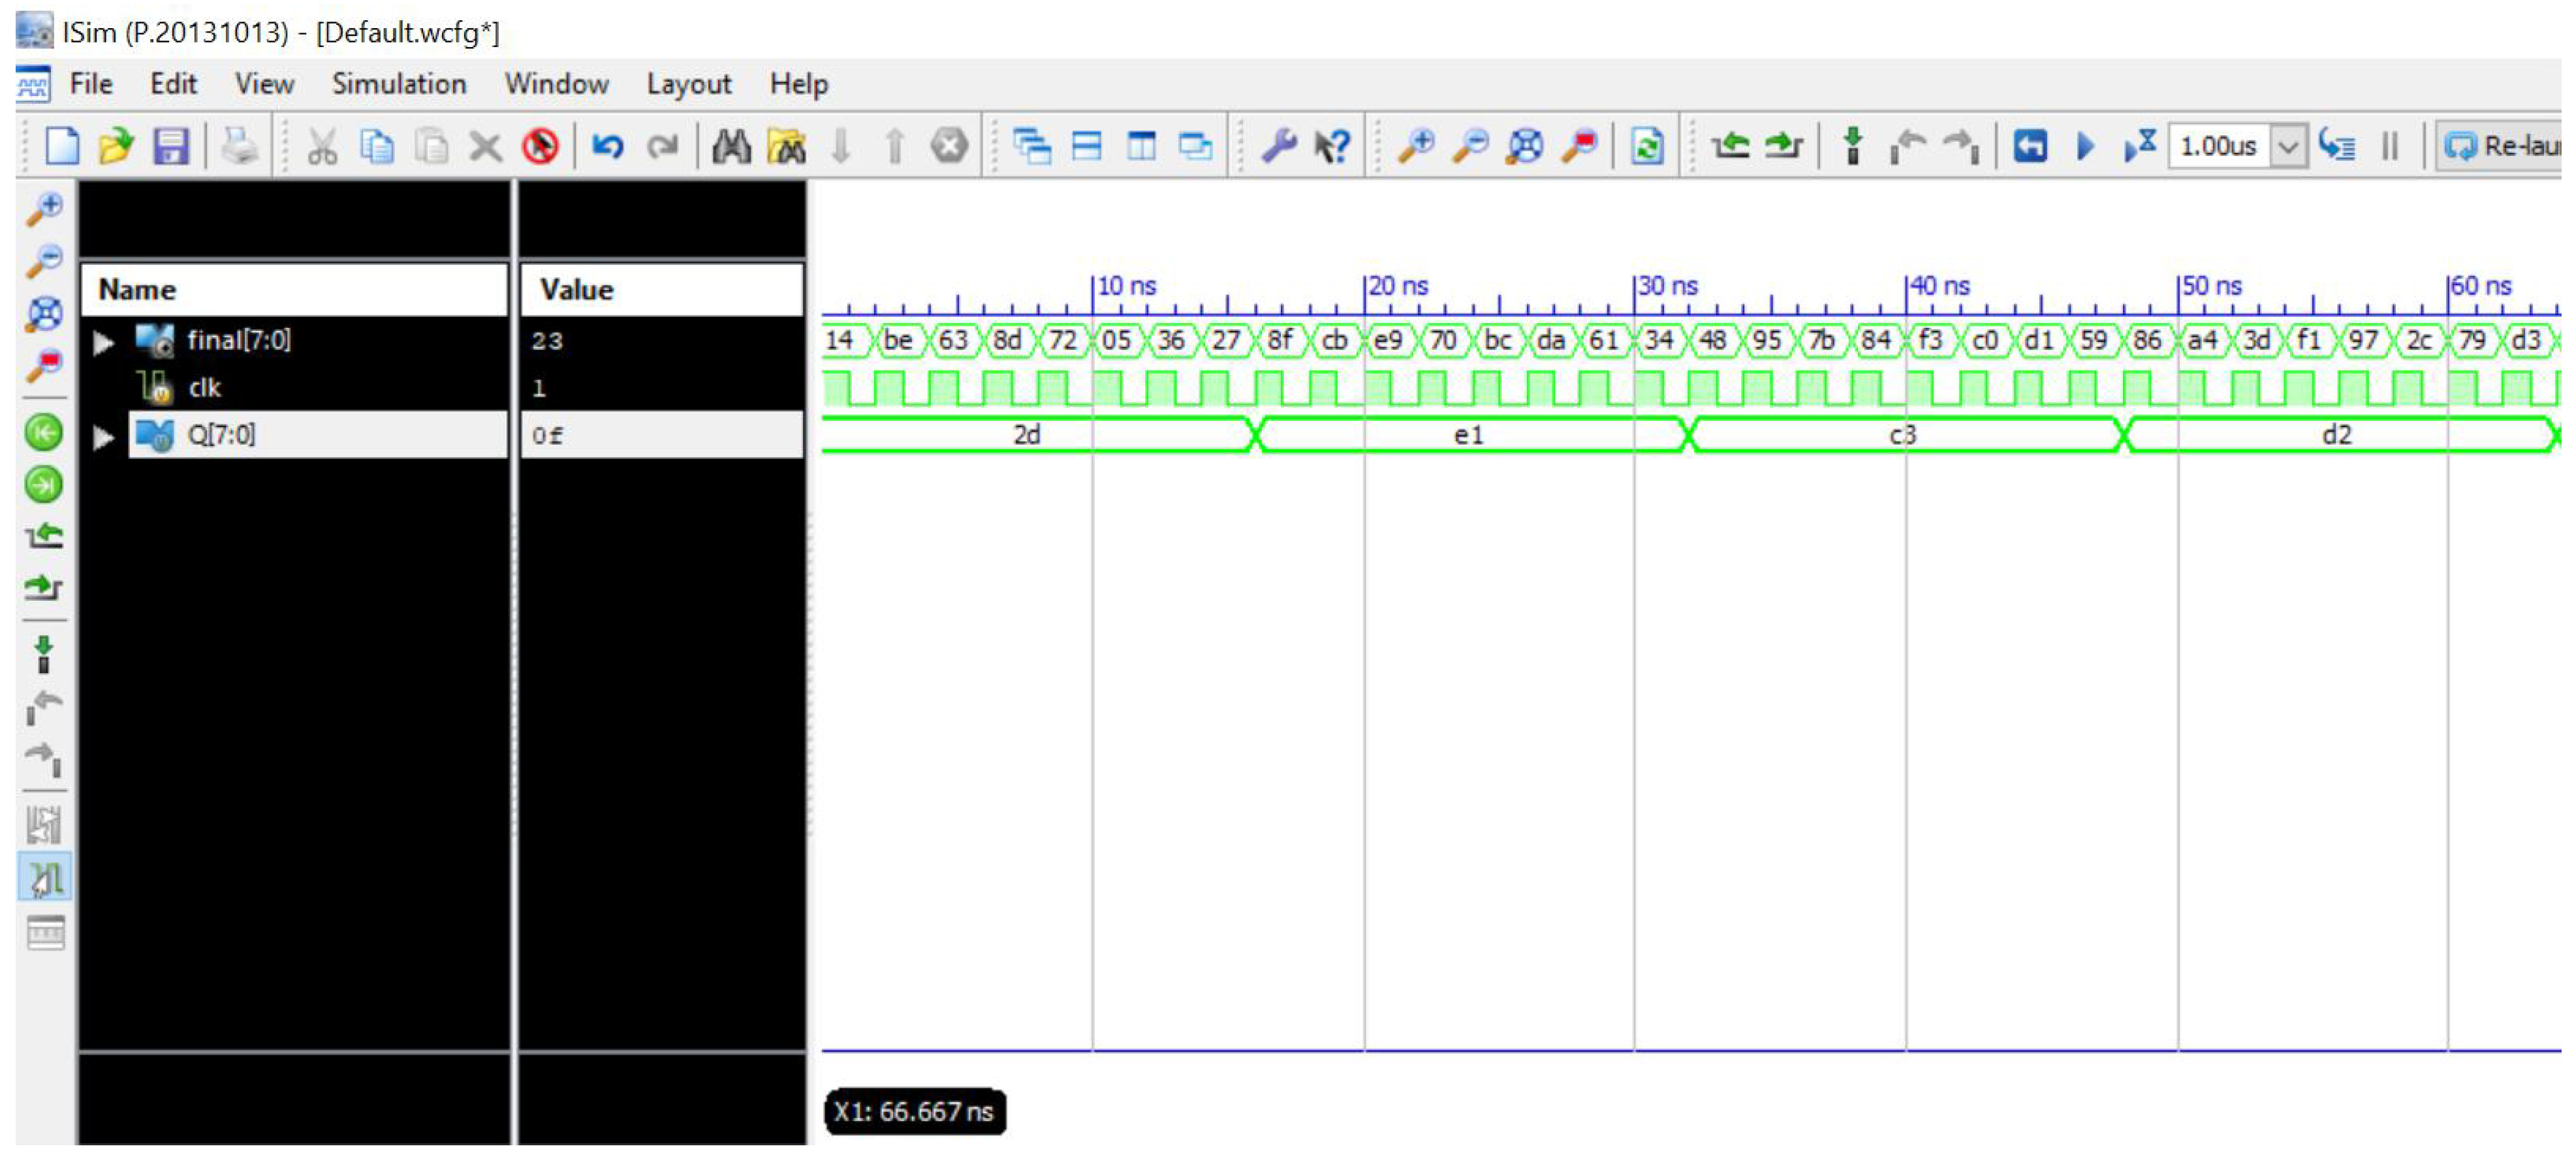Open the 1.00us run time dropdown
The width and height of the screenshot is (2576, 1159).
point(2288,147)
